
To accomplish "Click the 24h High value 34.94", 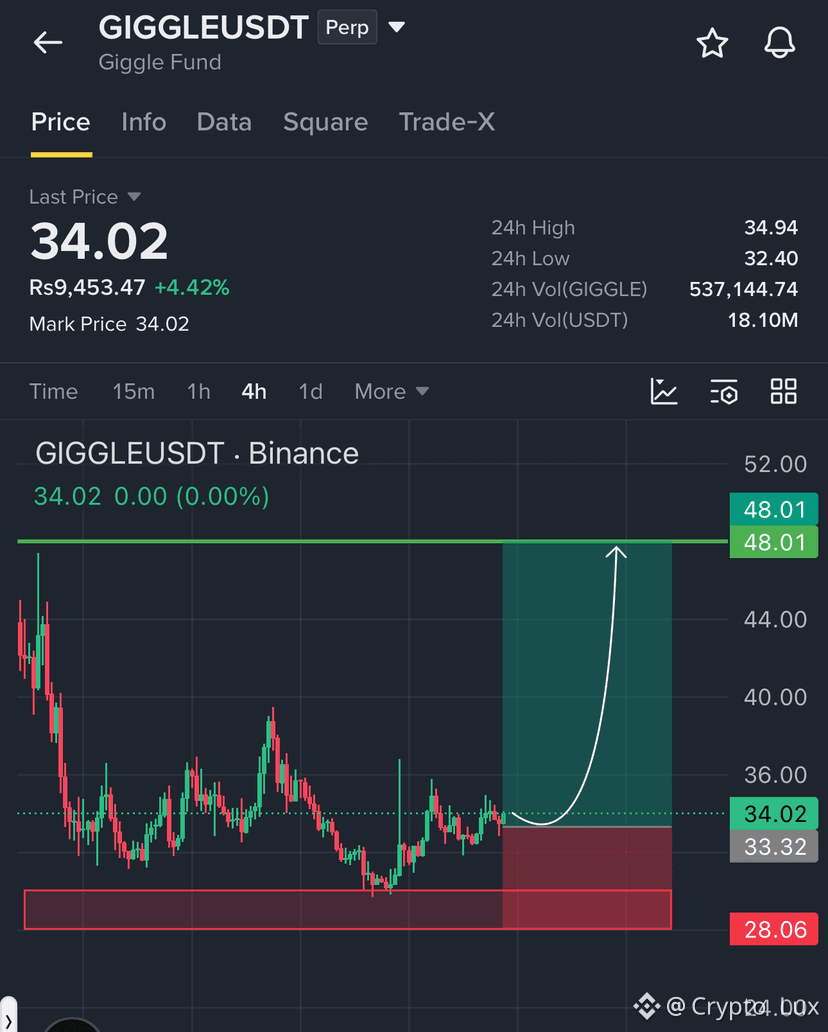I will click(x=771, y=228).
